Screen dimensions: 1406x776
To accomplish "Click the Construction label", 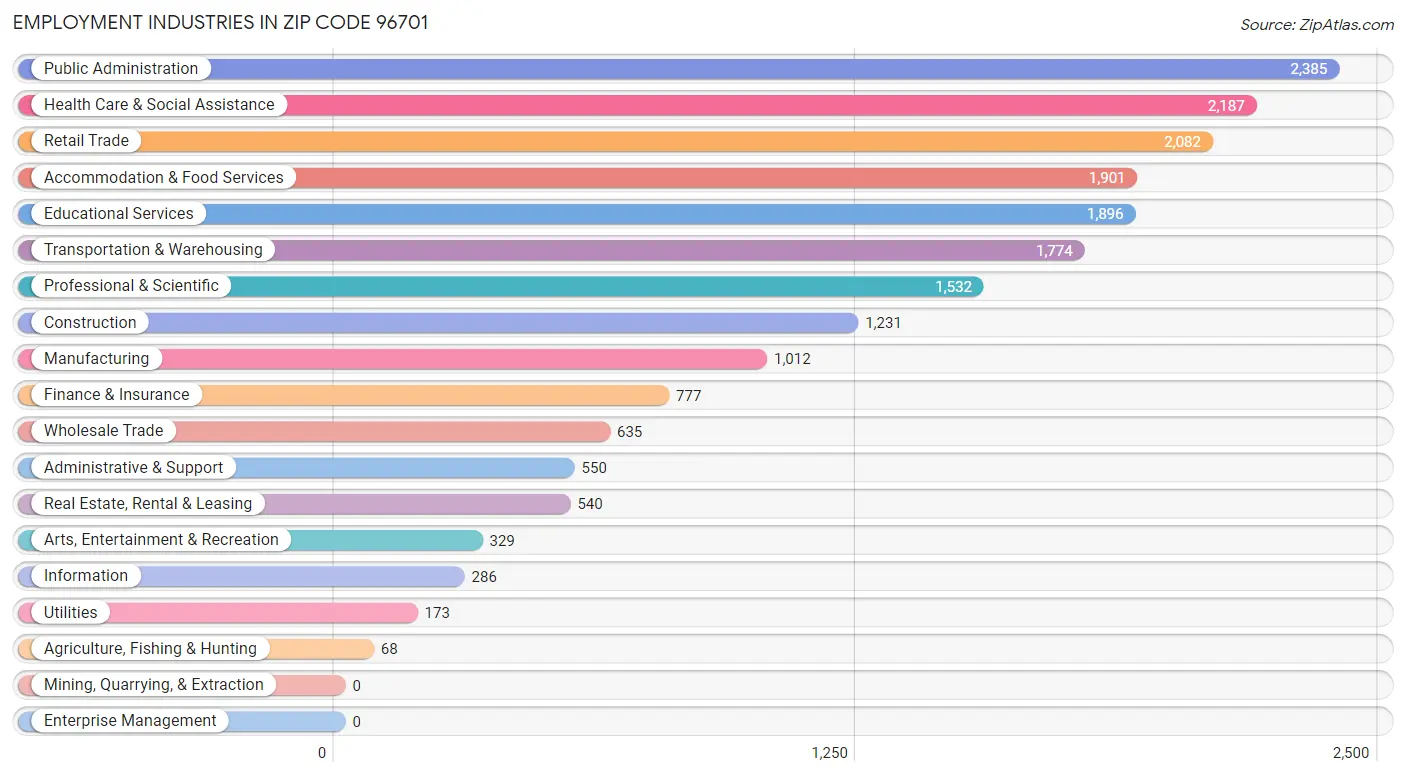I will pyautogui.click(x=90, y=323).
